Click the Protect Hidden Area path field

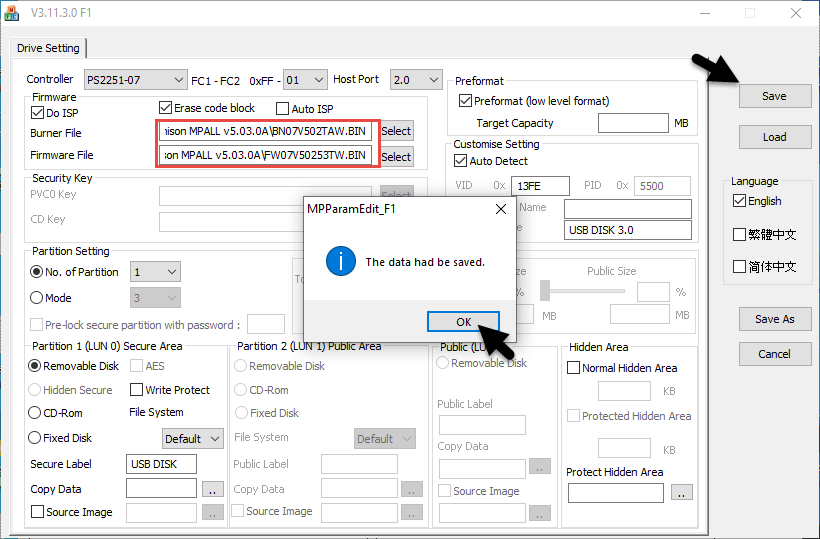pos(616,493)
